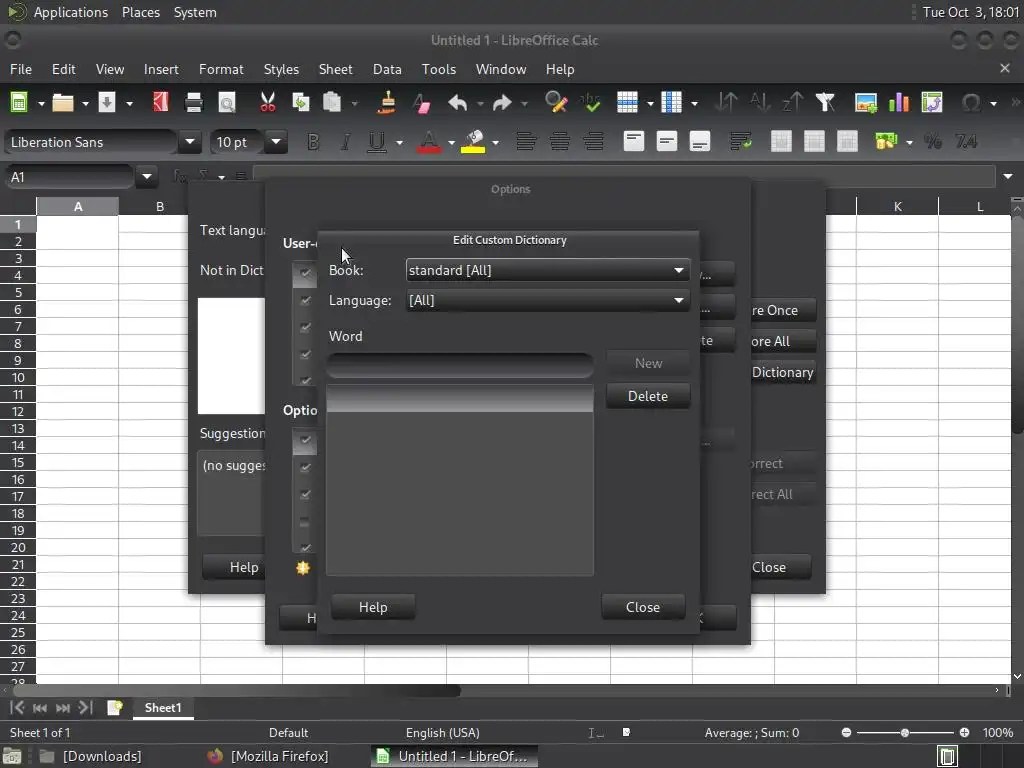Click the Cut scissors icon
Image resolution: width=1024 pixels, height=768 pixels.
pyautogui.click(x=267, y=103)
